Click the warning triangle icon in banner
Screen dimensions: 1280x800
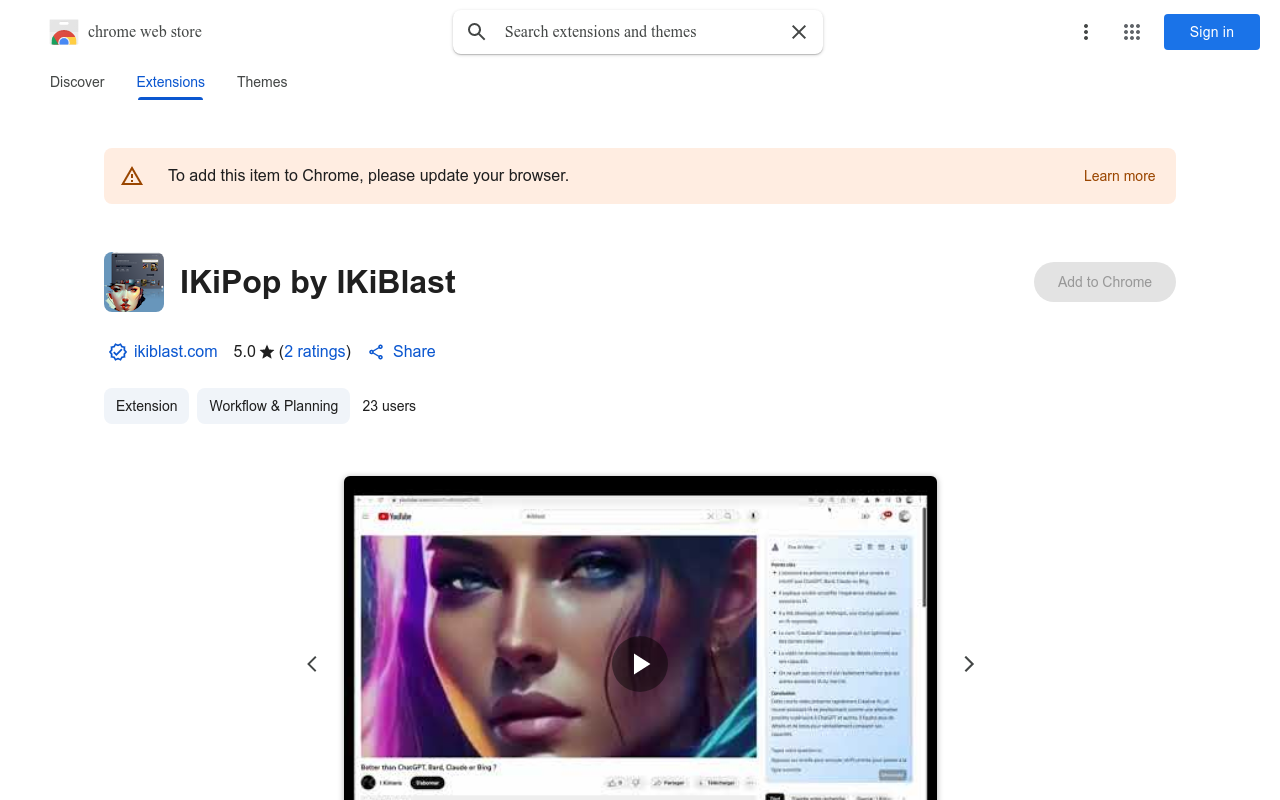coord(132,176)
